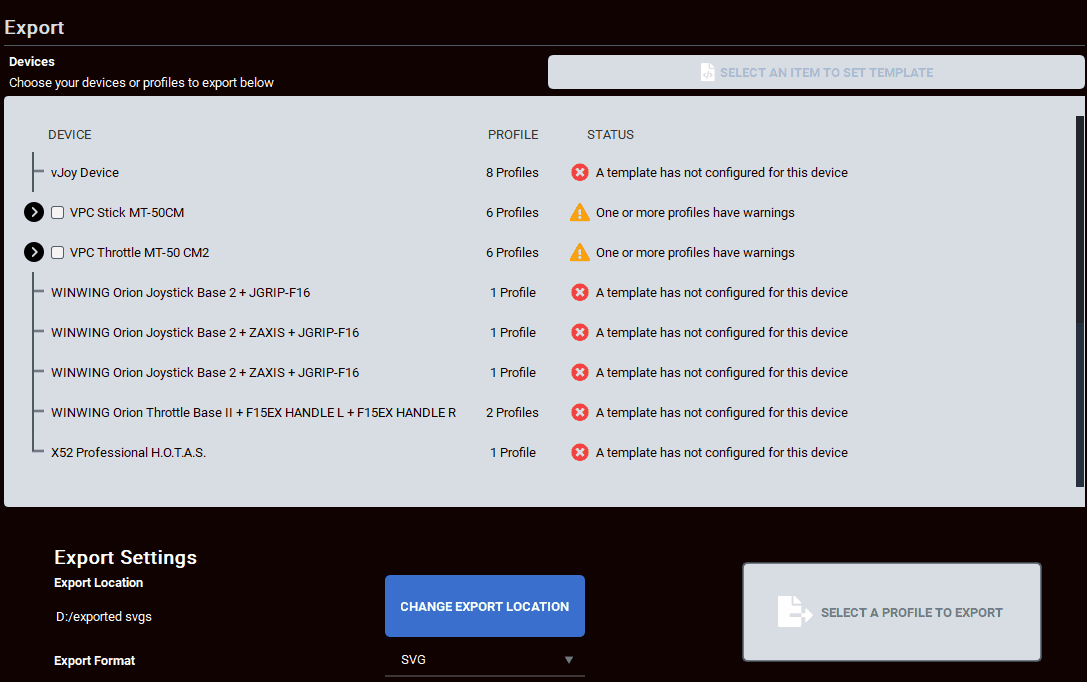Click the export file icon in Select a Profile button
This screenshot has width=1087, height=682.
[794, 612]
